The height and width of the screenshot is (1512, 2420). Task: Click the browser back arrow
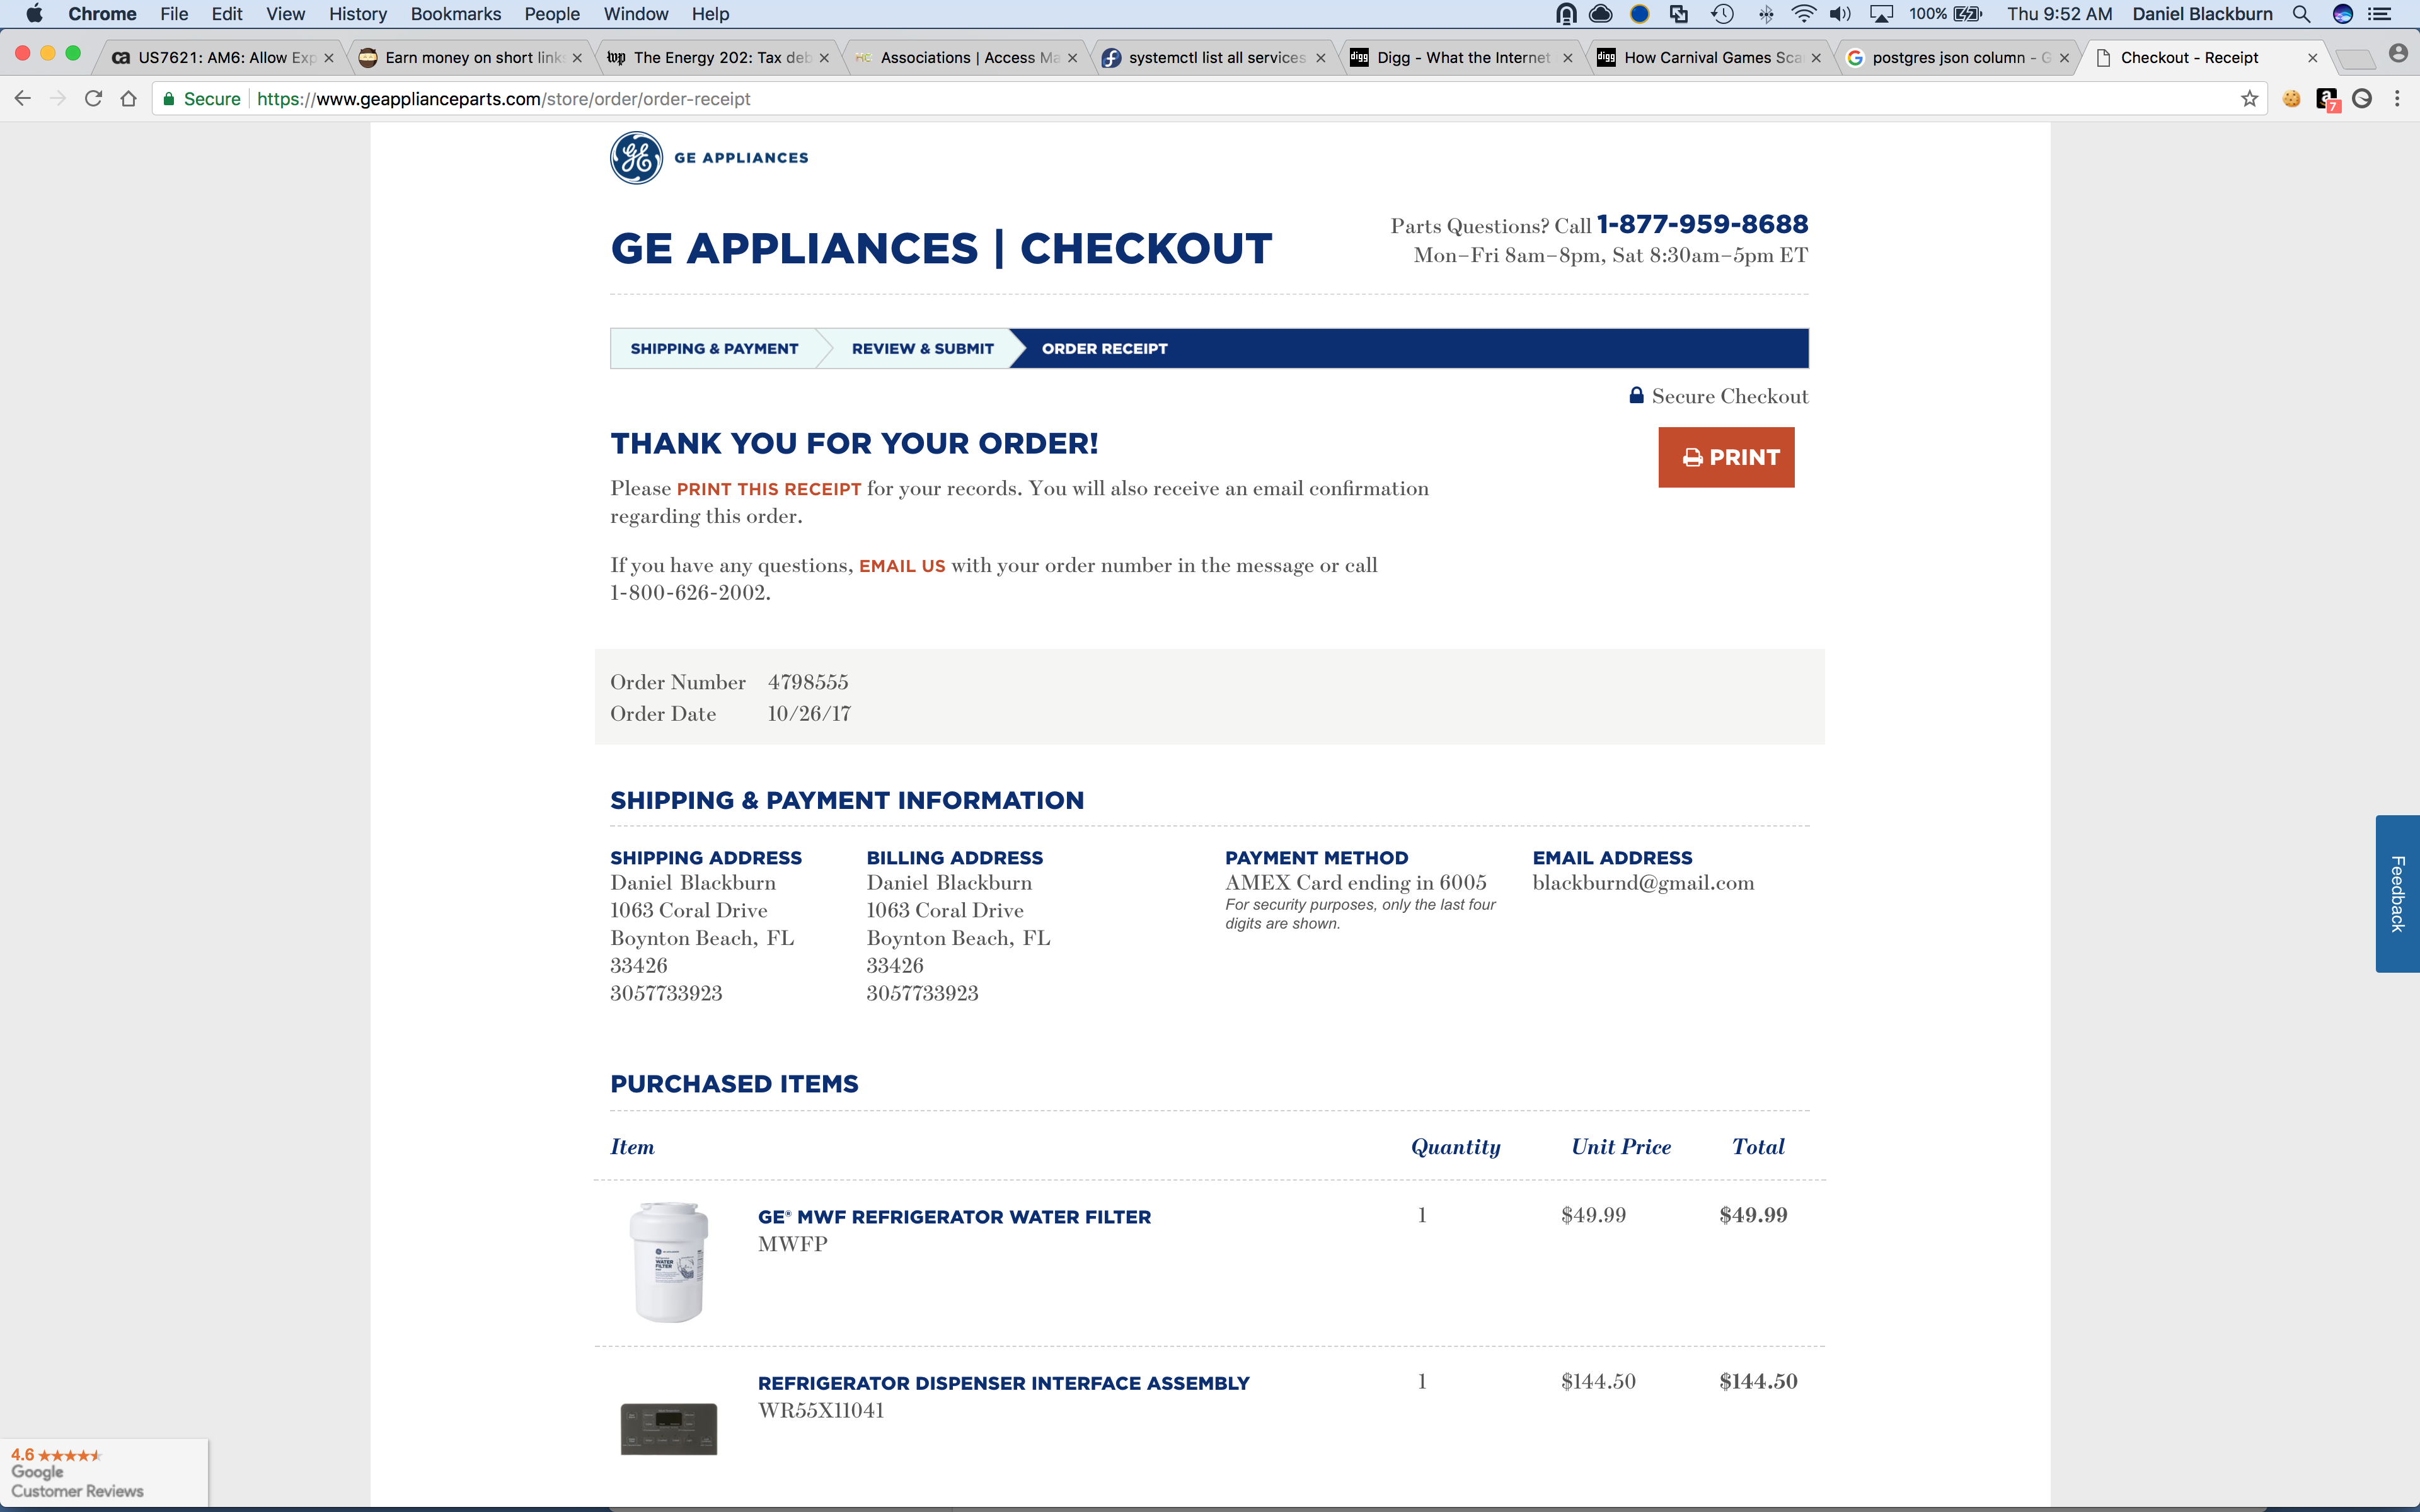[x=23, y=99]
